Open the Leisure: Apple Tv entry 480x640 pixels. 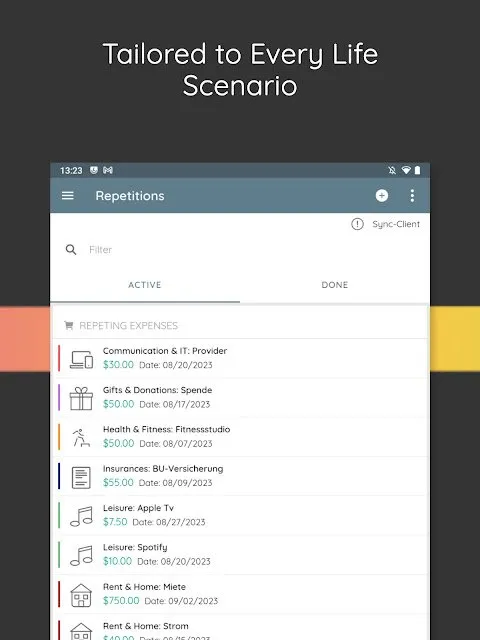tap(241, 515)
